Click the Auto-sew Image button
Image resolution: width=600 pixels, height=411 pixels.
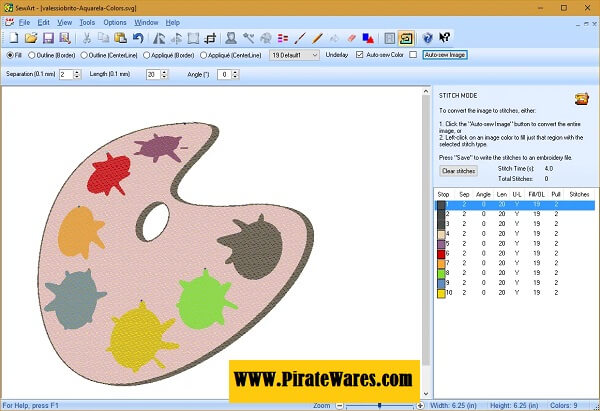coord(446,55)
